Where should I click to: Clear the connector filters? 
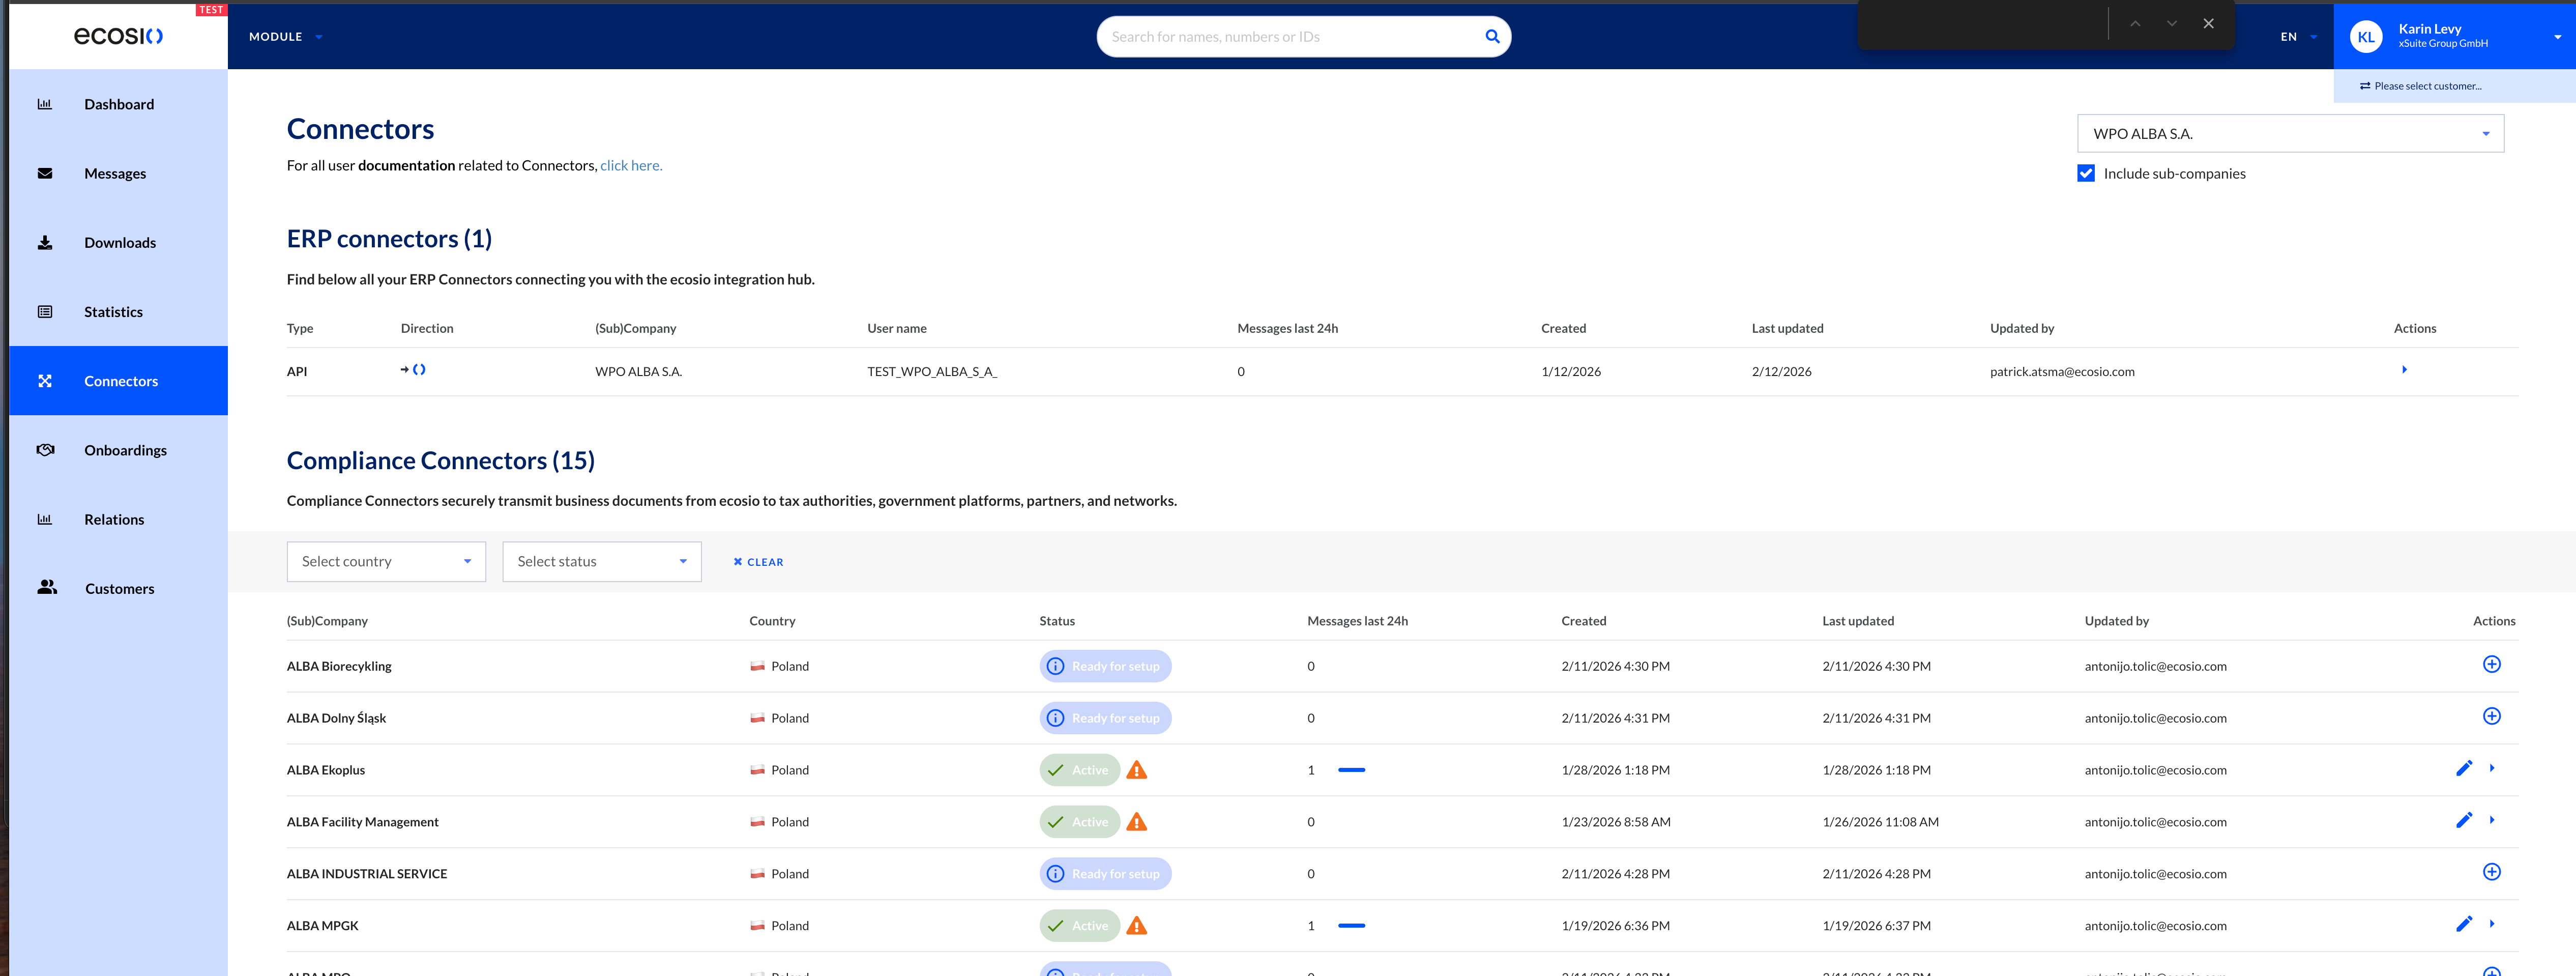[x=758, y=562]
